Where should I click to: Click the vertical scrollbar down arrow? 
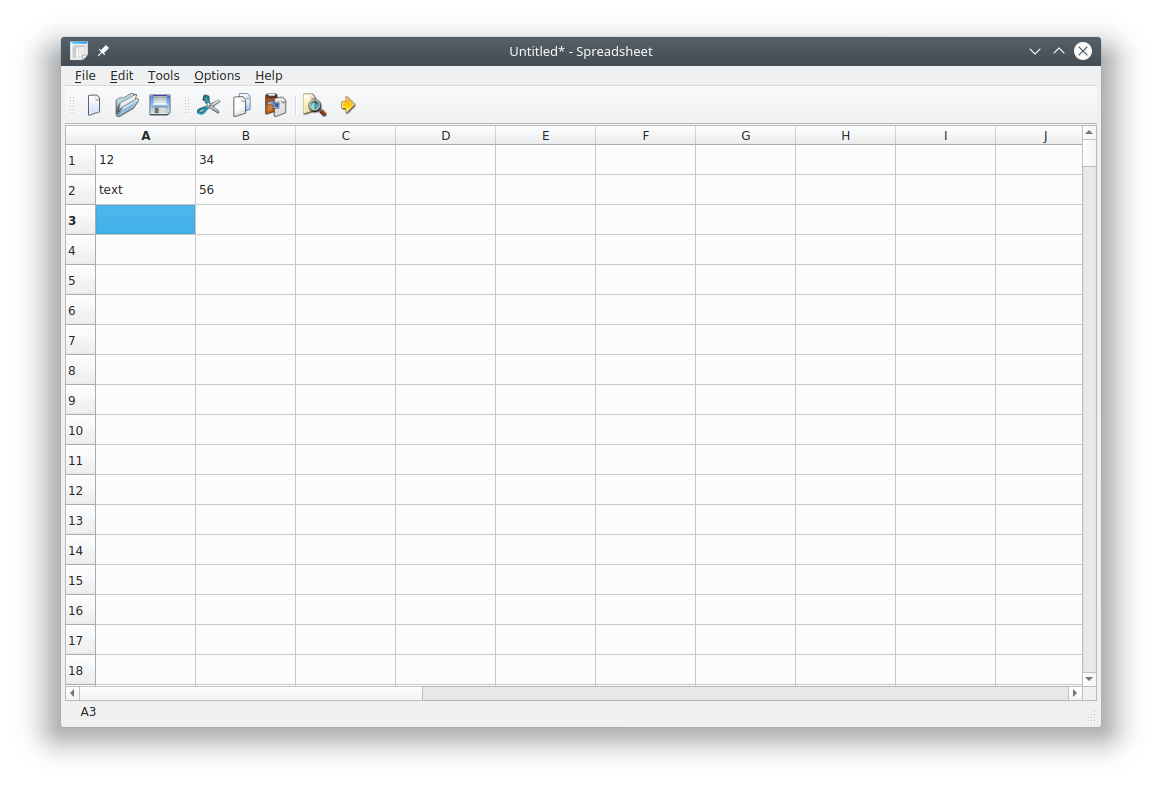(1089, 679)
